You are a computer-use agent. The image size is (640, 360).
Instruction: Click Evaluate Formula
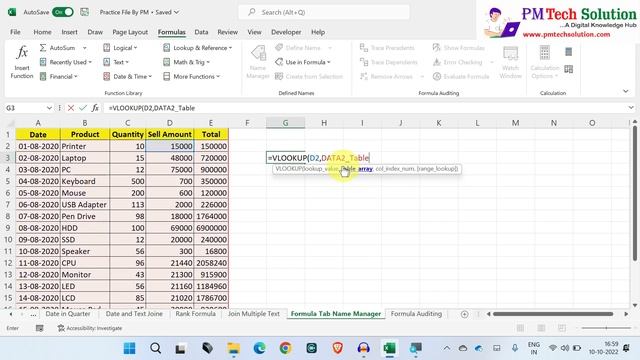point(461,76)
